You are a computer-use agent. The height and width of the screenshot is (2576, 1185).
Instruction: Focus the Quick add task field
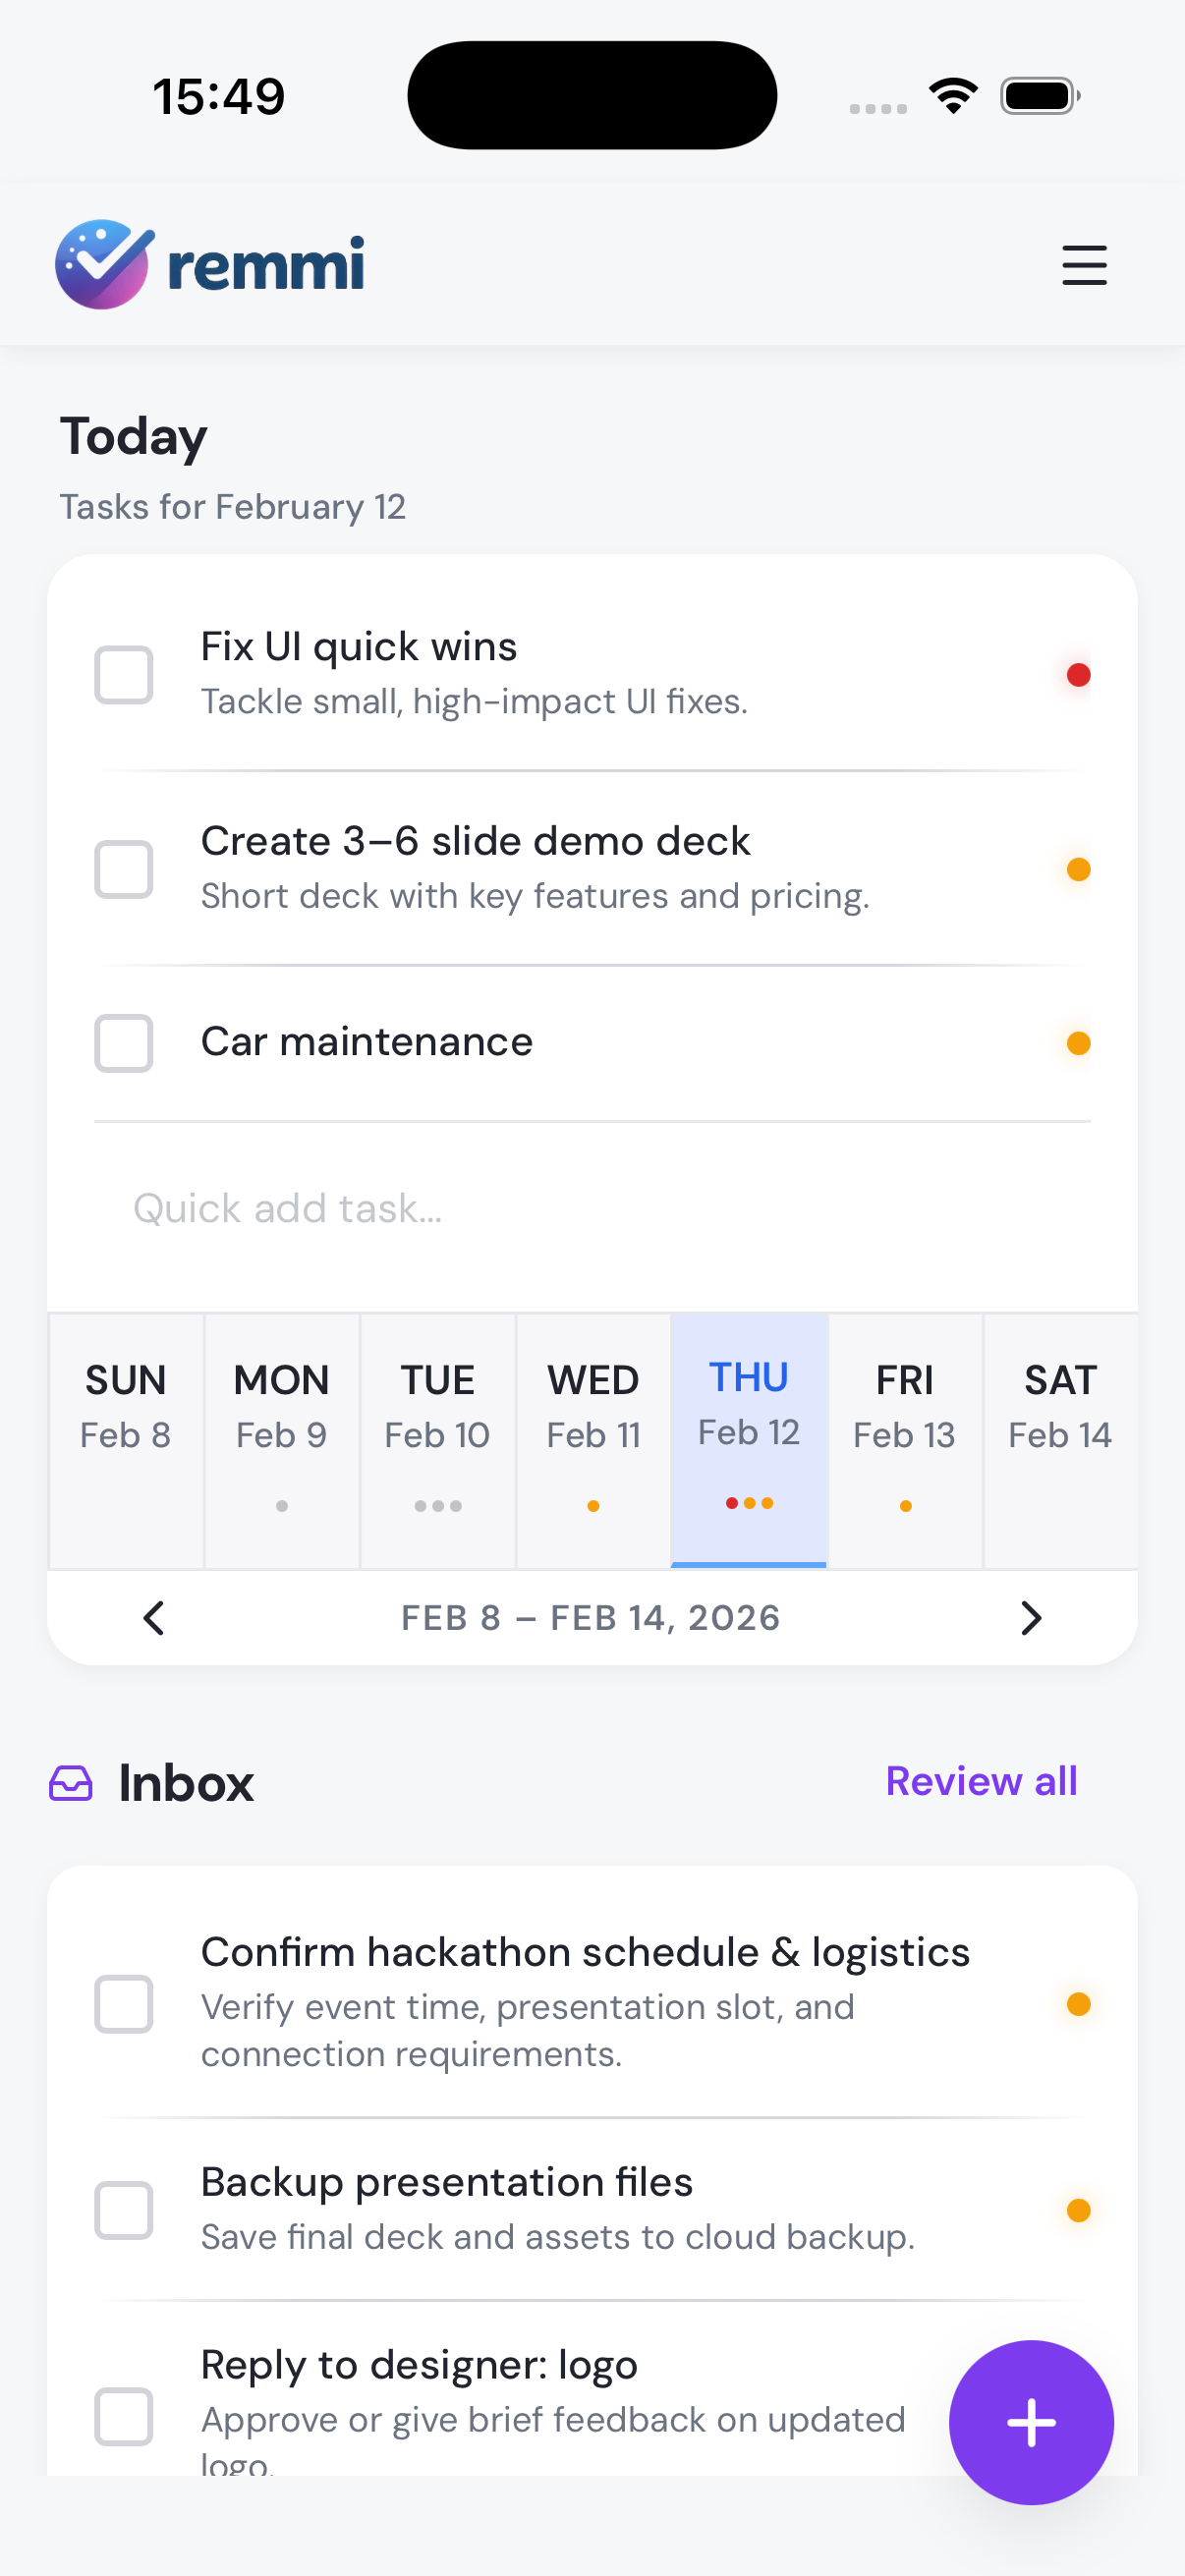[590, 1208]
